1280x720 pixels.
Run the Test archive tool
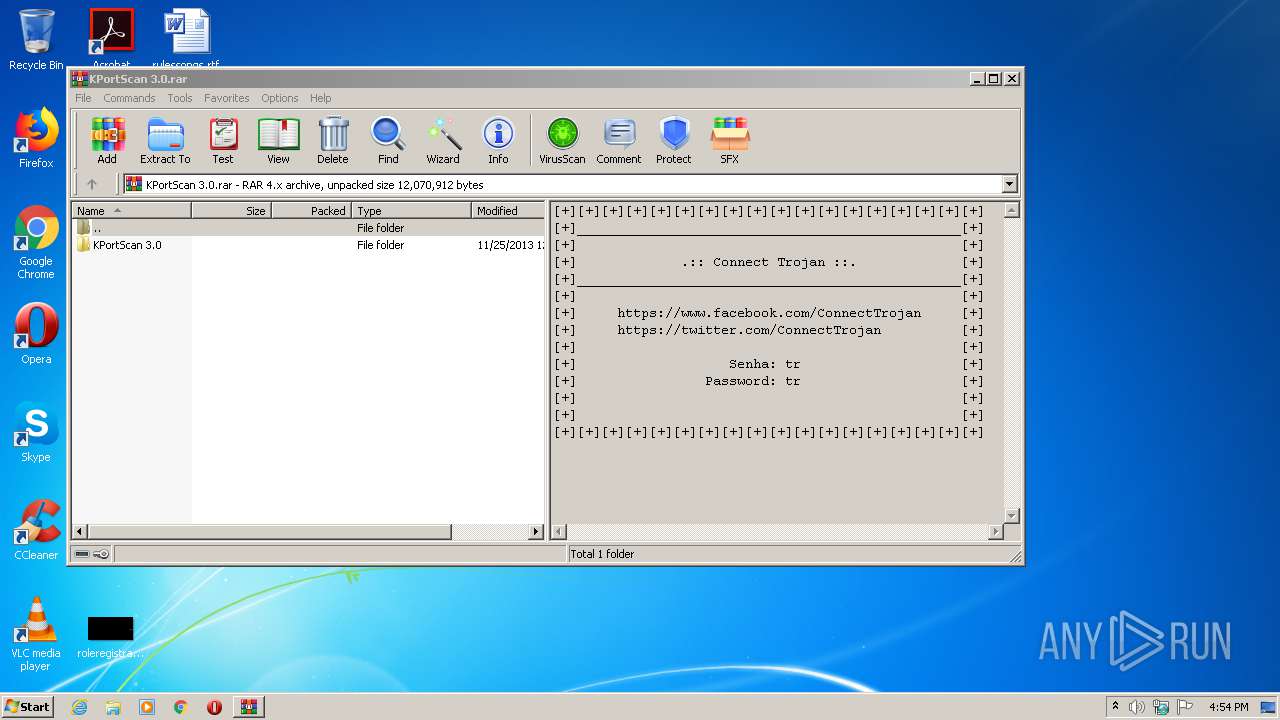pos(223,140)
